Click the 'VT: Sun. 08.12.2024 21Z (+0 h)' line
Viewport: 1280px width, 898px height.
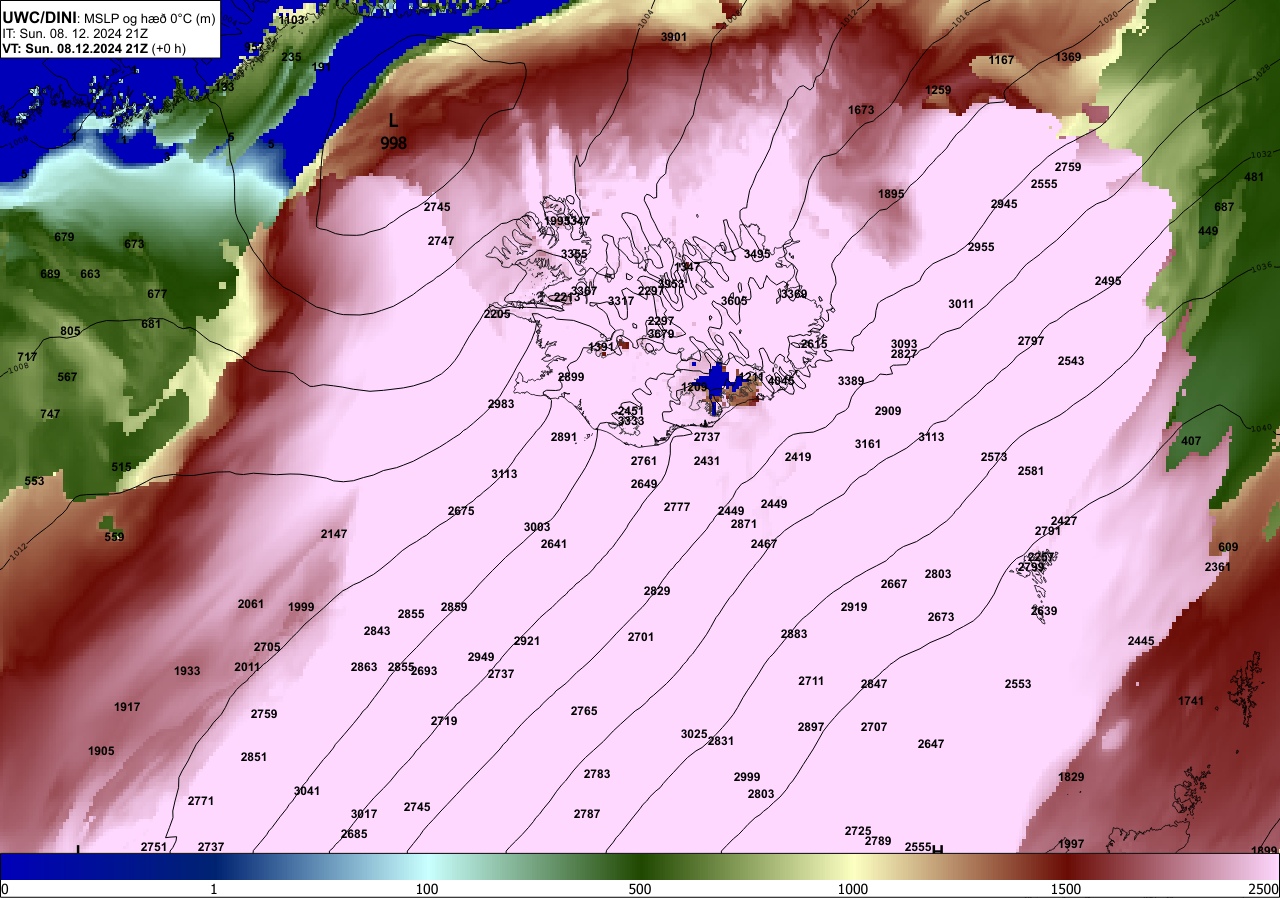point(92,48)
